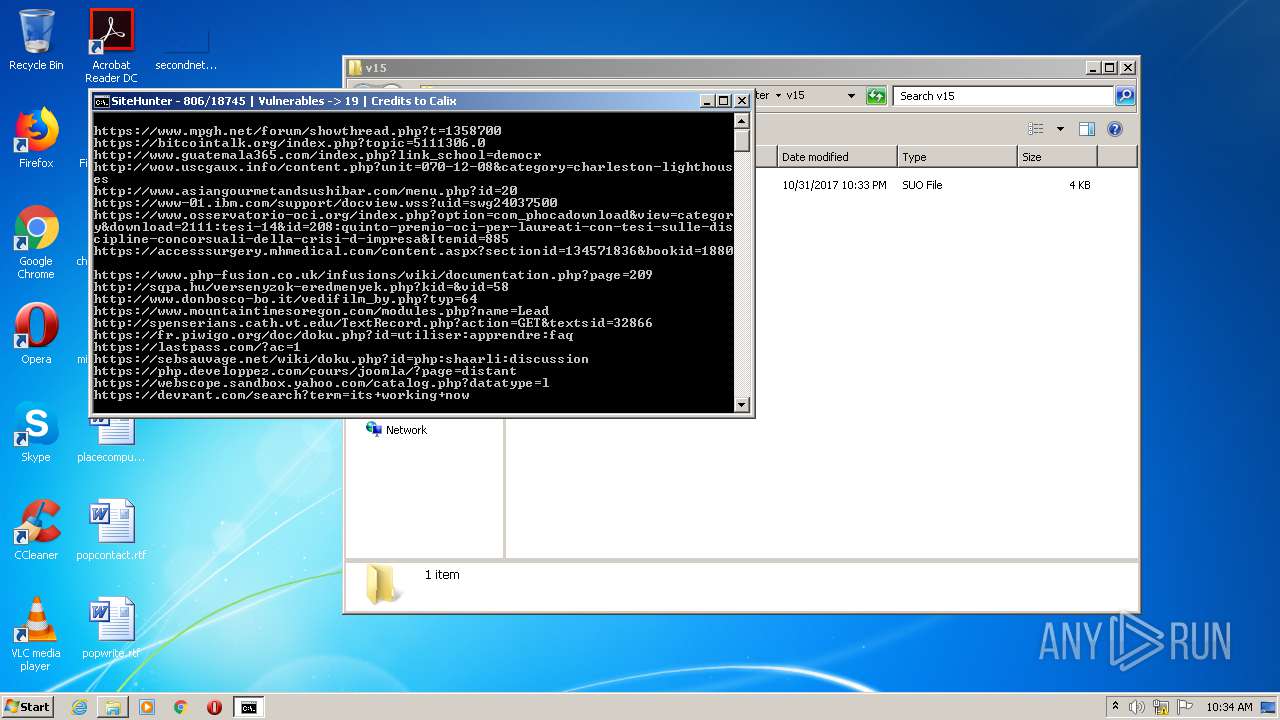
Task: Click the lastpass.com URL line in console
Action: point(197,347)
